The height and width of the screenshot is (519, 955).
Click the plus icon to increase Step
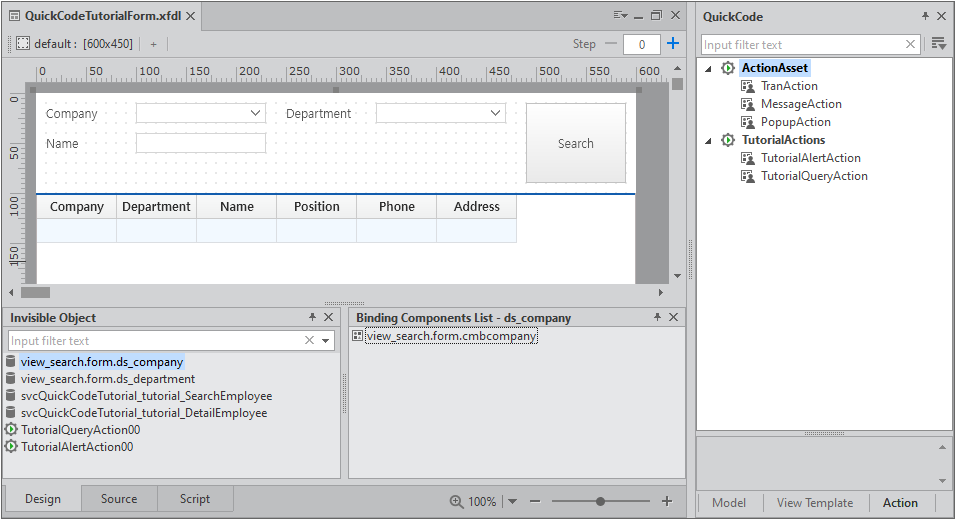(673, 44)
